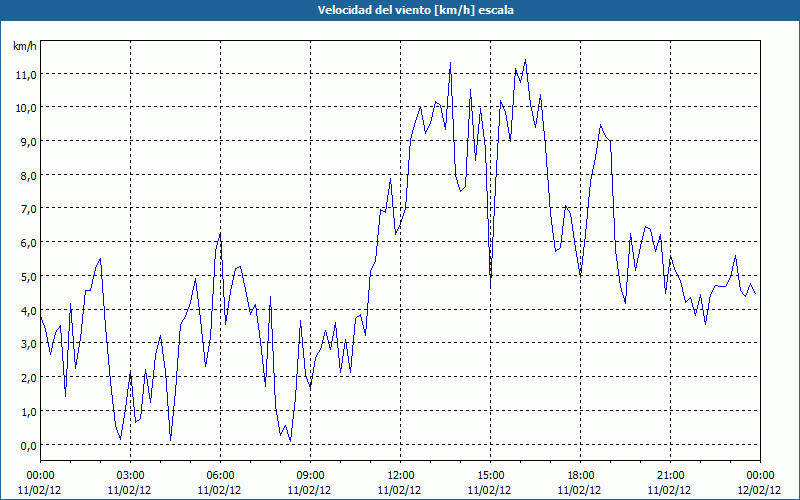800x500 pixels.
Task: Select the 11,0 y-axis label
Action: (25, 74)
